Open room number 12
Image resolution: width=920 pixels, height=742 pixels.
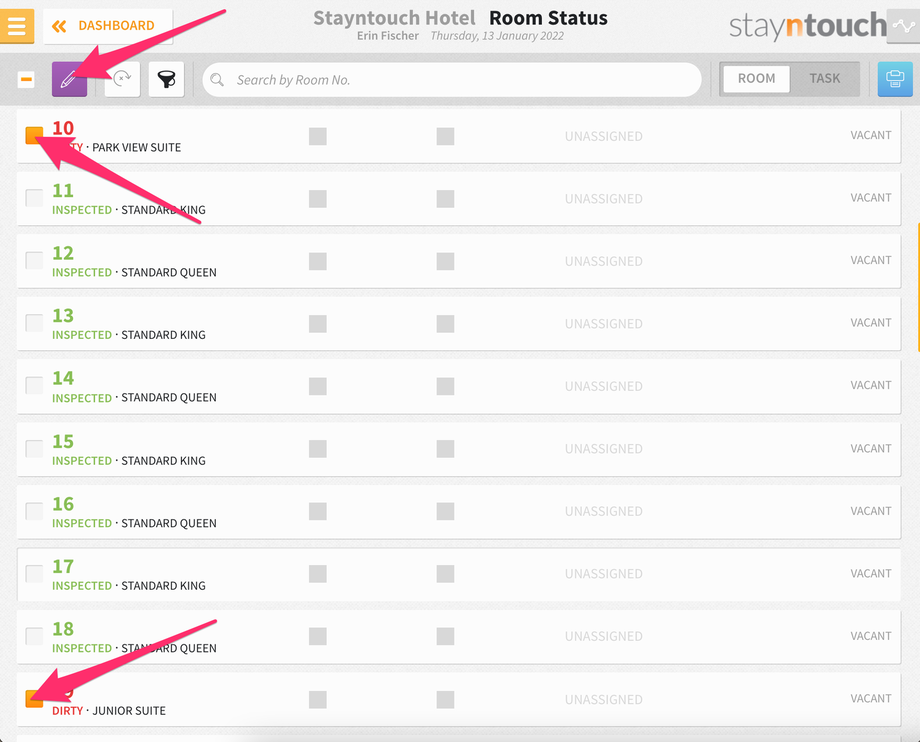pos(63,253)
